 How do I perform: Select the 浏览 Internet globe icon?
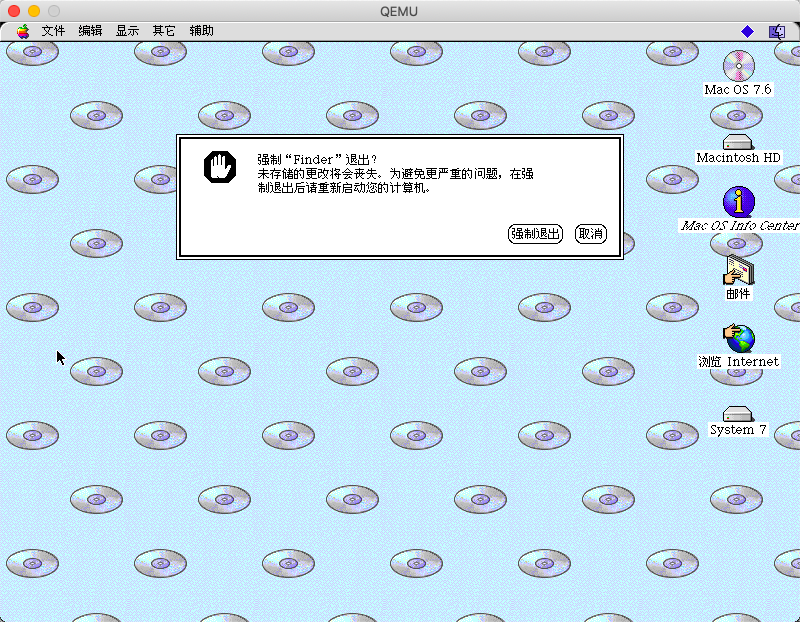[x=738, y=338]
